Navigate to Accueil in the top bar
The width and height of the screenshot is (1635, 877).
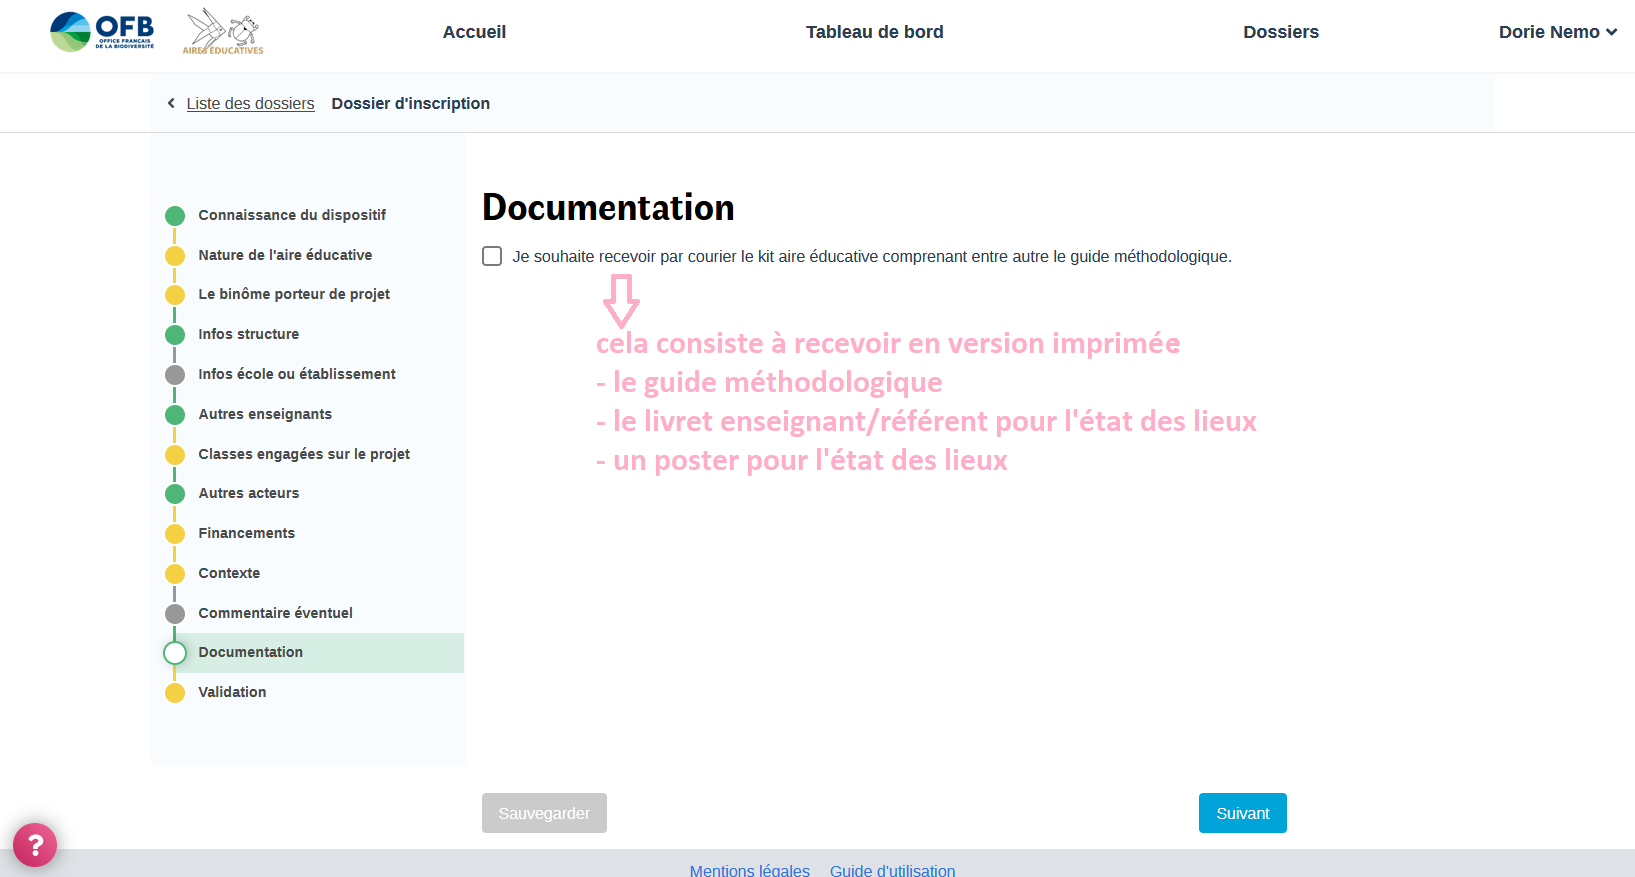474,32
